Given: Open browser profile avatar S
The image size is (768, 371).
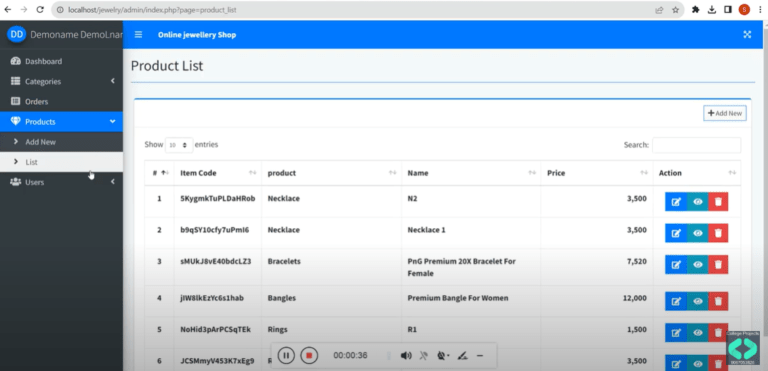Looking at the screenshot, I should (x=744, y=10).
